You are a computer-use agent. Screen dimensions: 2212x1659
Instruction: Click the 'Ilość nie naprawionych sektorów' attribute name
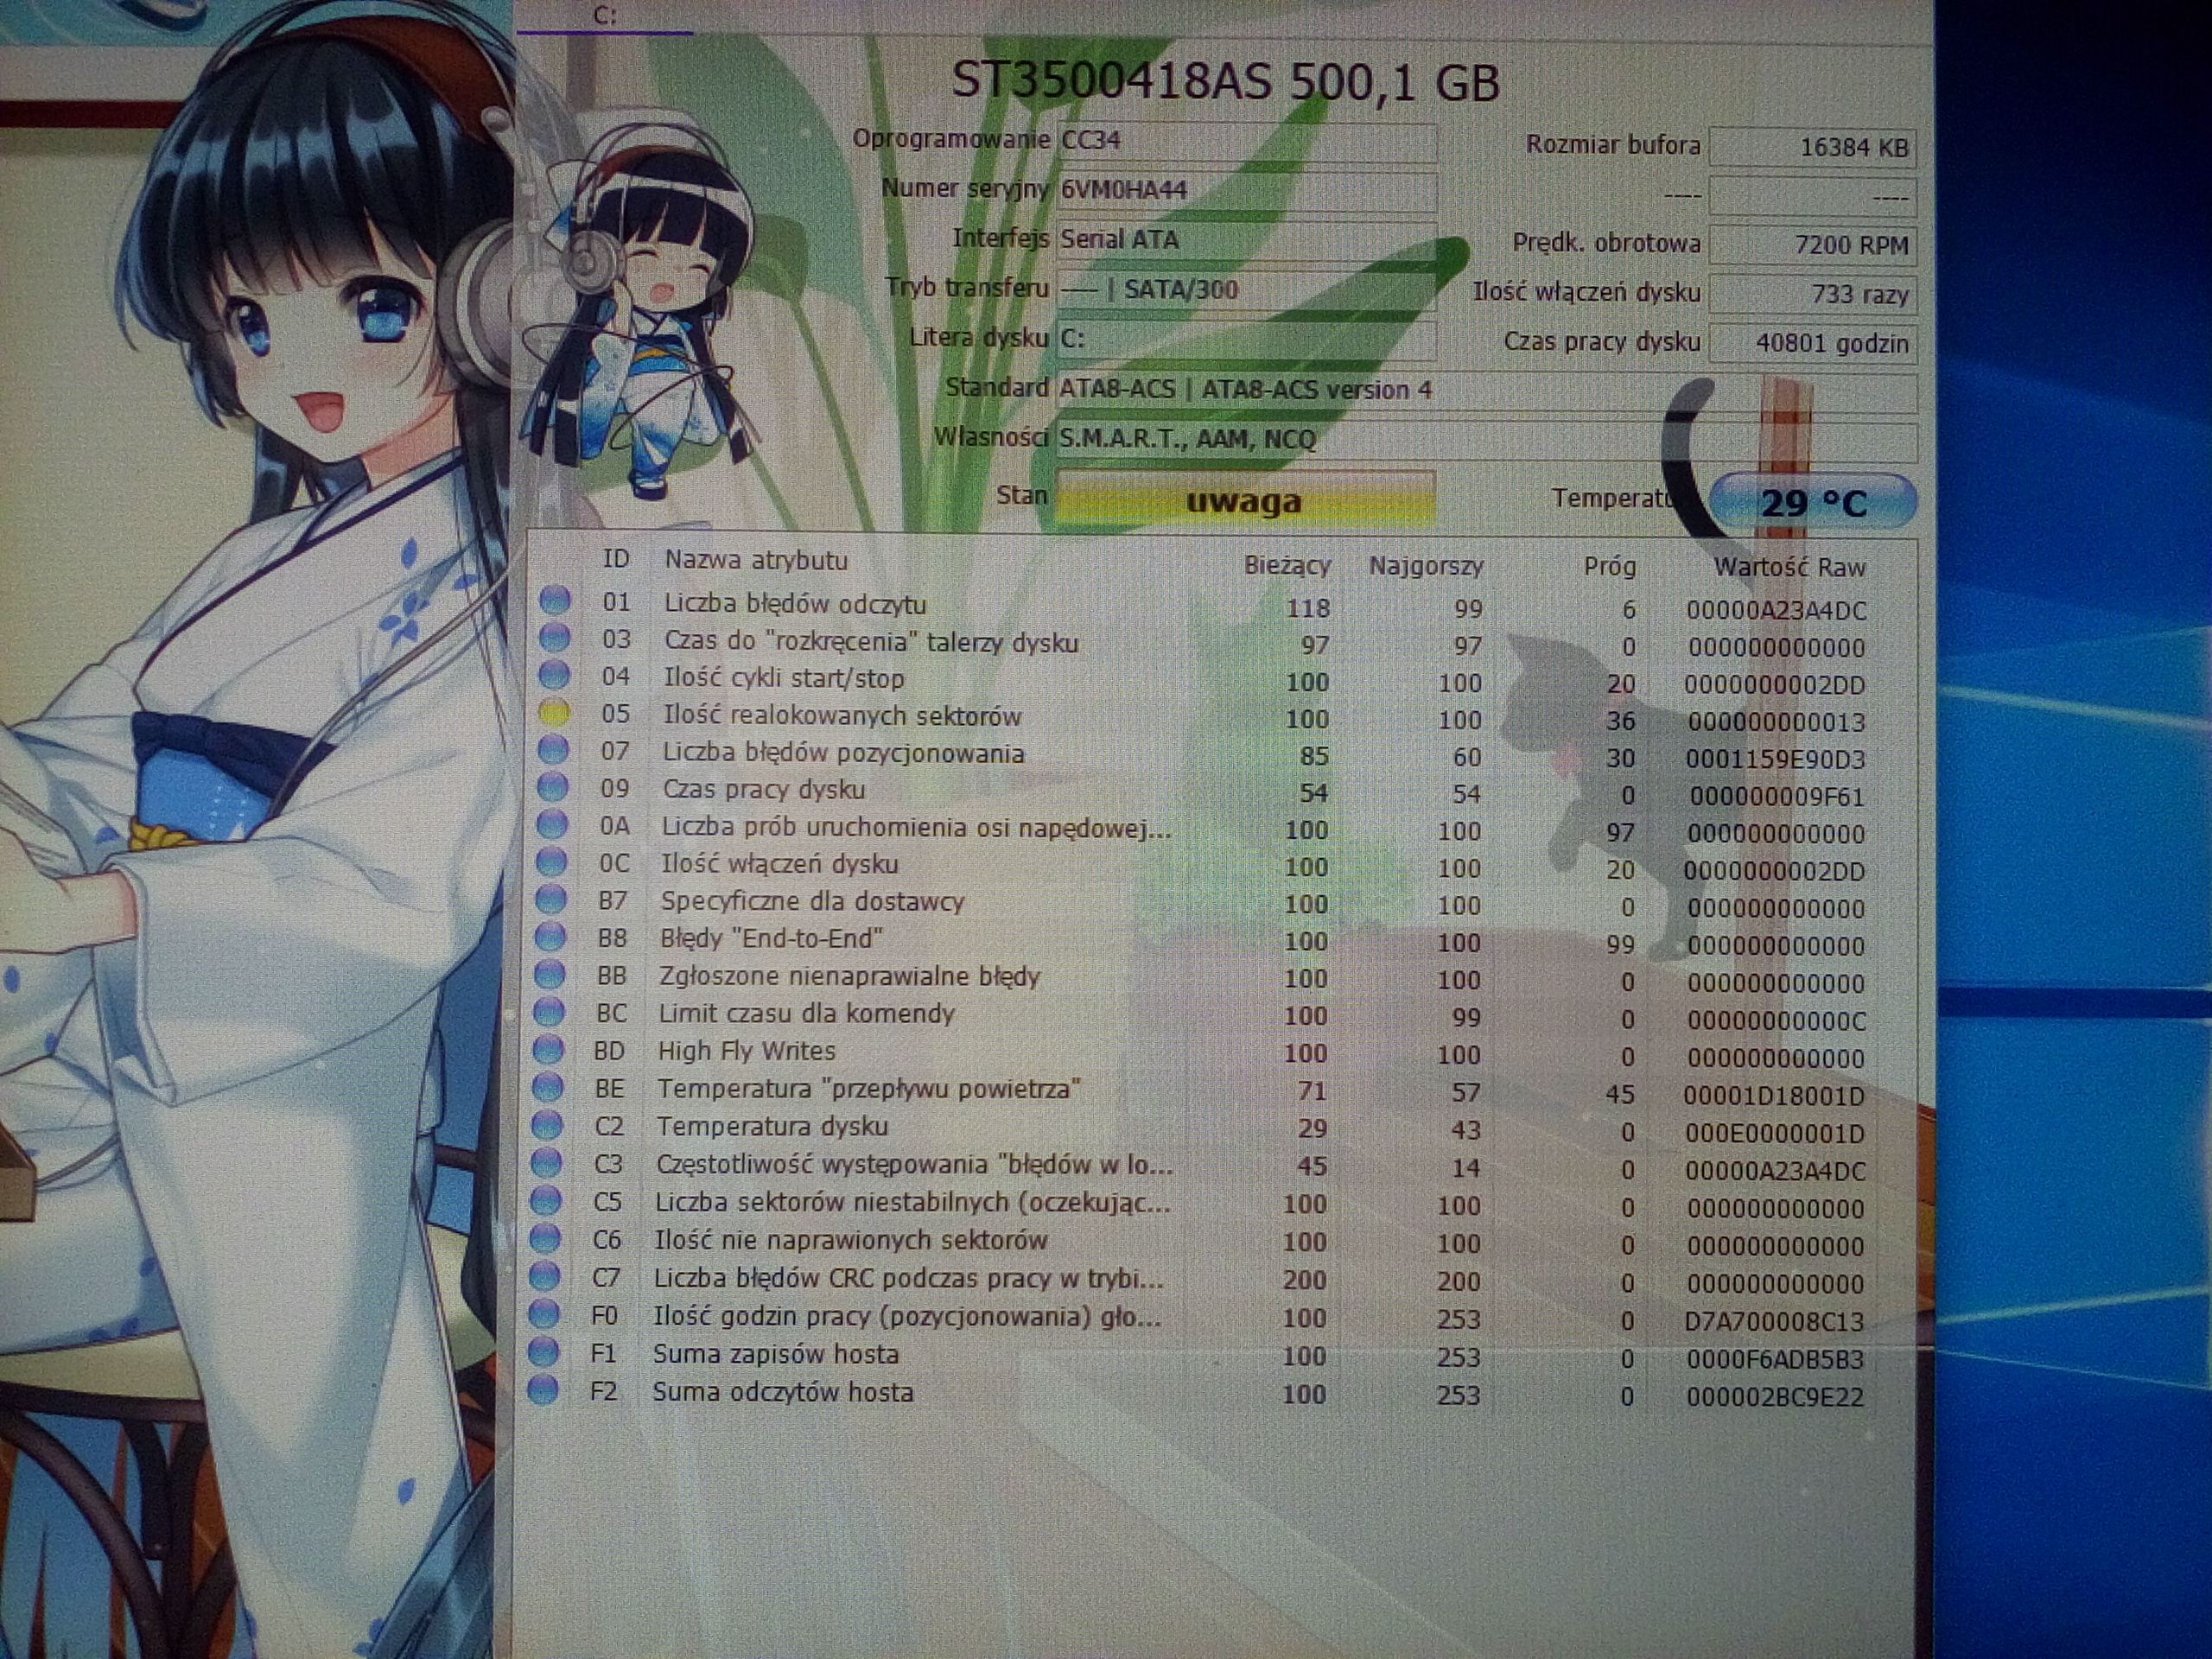pos(851,1240)
